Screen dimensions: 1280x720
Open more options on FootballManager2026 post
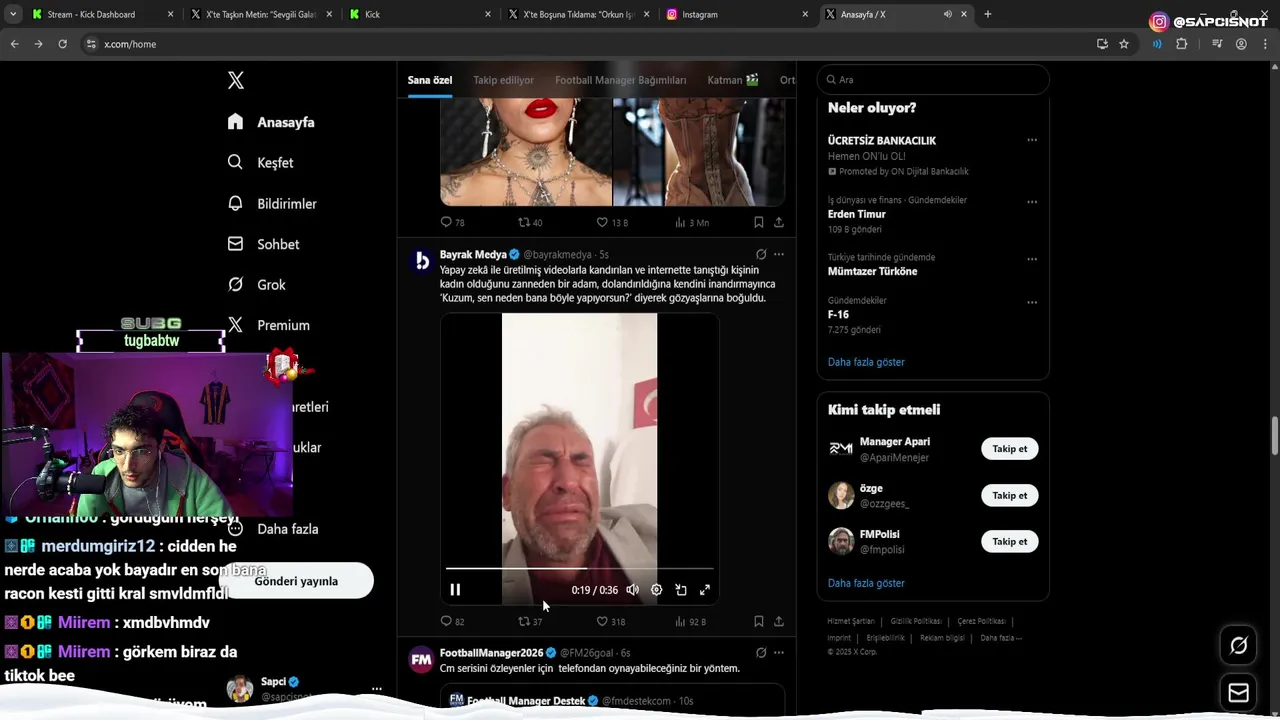click(x=779, y=652)
